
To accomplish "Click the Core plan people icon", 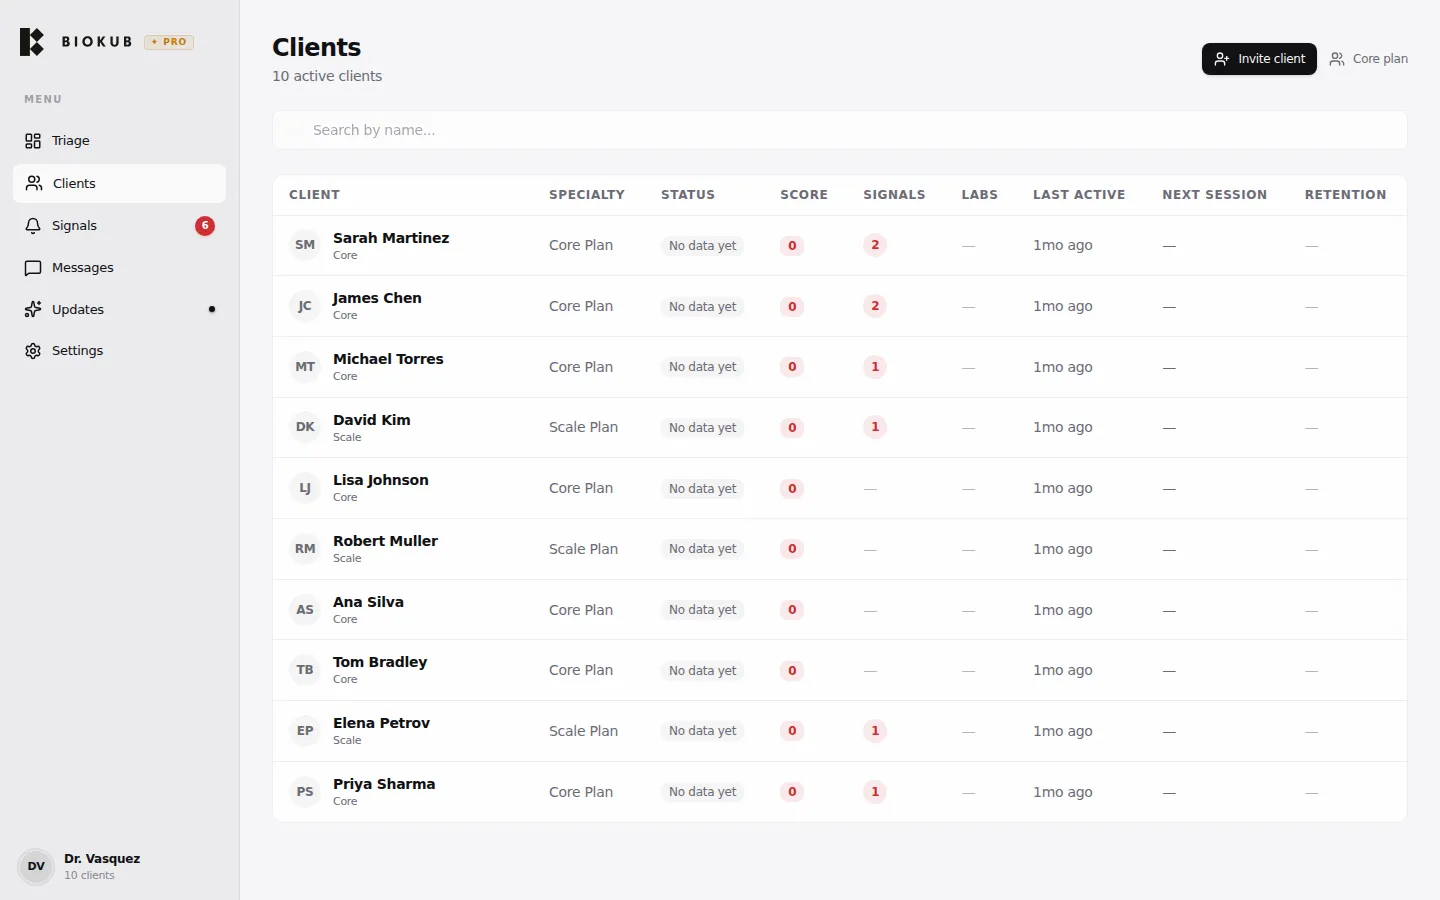I will pyautogui.click(x=1337, y=59).
